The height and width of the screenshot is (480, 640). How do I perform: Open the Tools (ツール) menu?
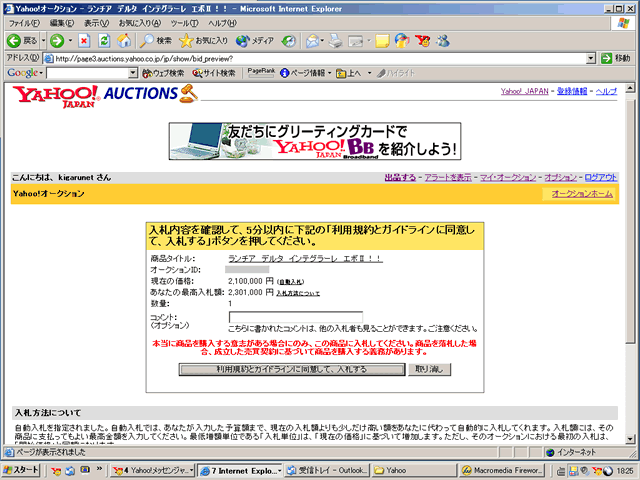point(184,23)
